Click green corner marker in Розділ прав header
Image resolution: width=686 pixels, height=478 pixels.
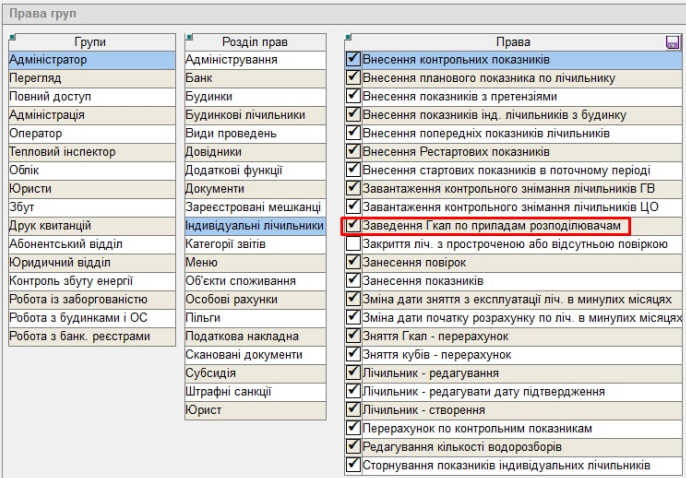click(189, 37)
